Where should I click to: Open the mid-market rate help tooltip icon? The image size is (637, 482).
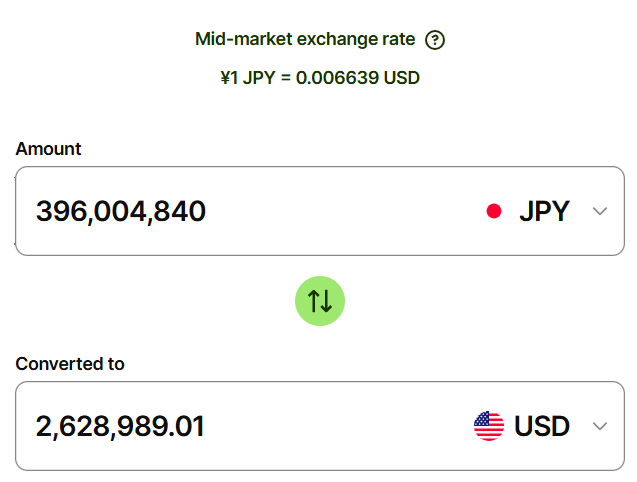click(x=435, y=40)
